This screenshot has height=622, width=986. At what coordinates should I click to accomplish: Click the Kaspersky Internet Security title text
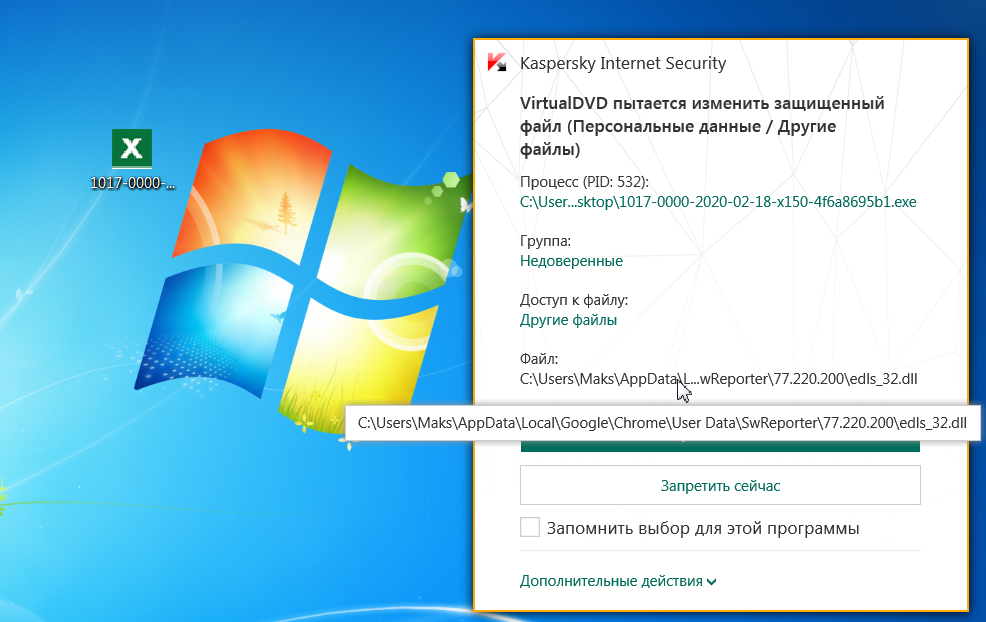tap(623, 63)
